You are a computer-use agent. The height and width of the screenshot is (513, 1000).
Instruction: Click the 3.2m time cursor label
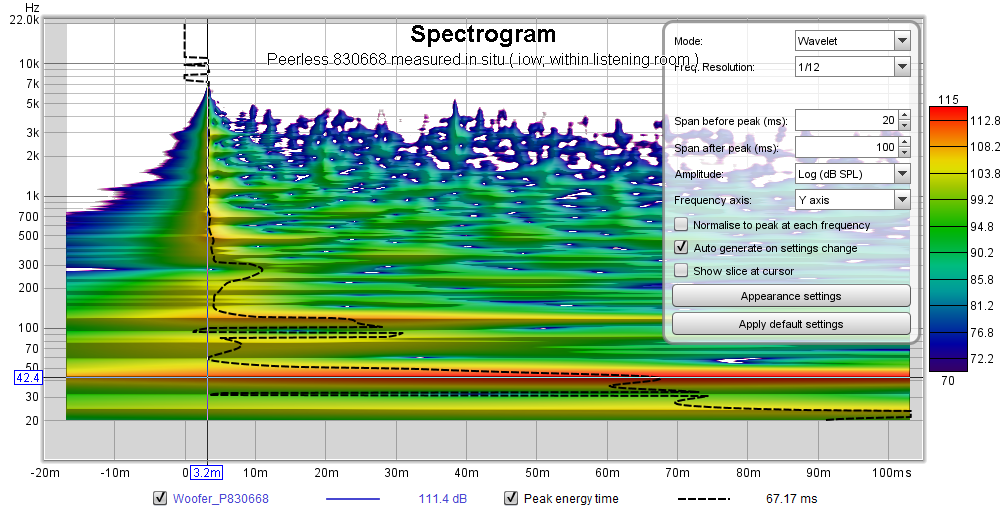click(207, 473)
